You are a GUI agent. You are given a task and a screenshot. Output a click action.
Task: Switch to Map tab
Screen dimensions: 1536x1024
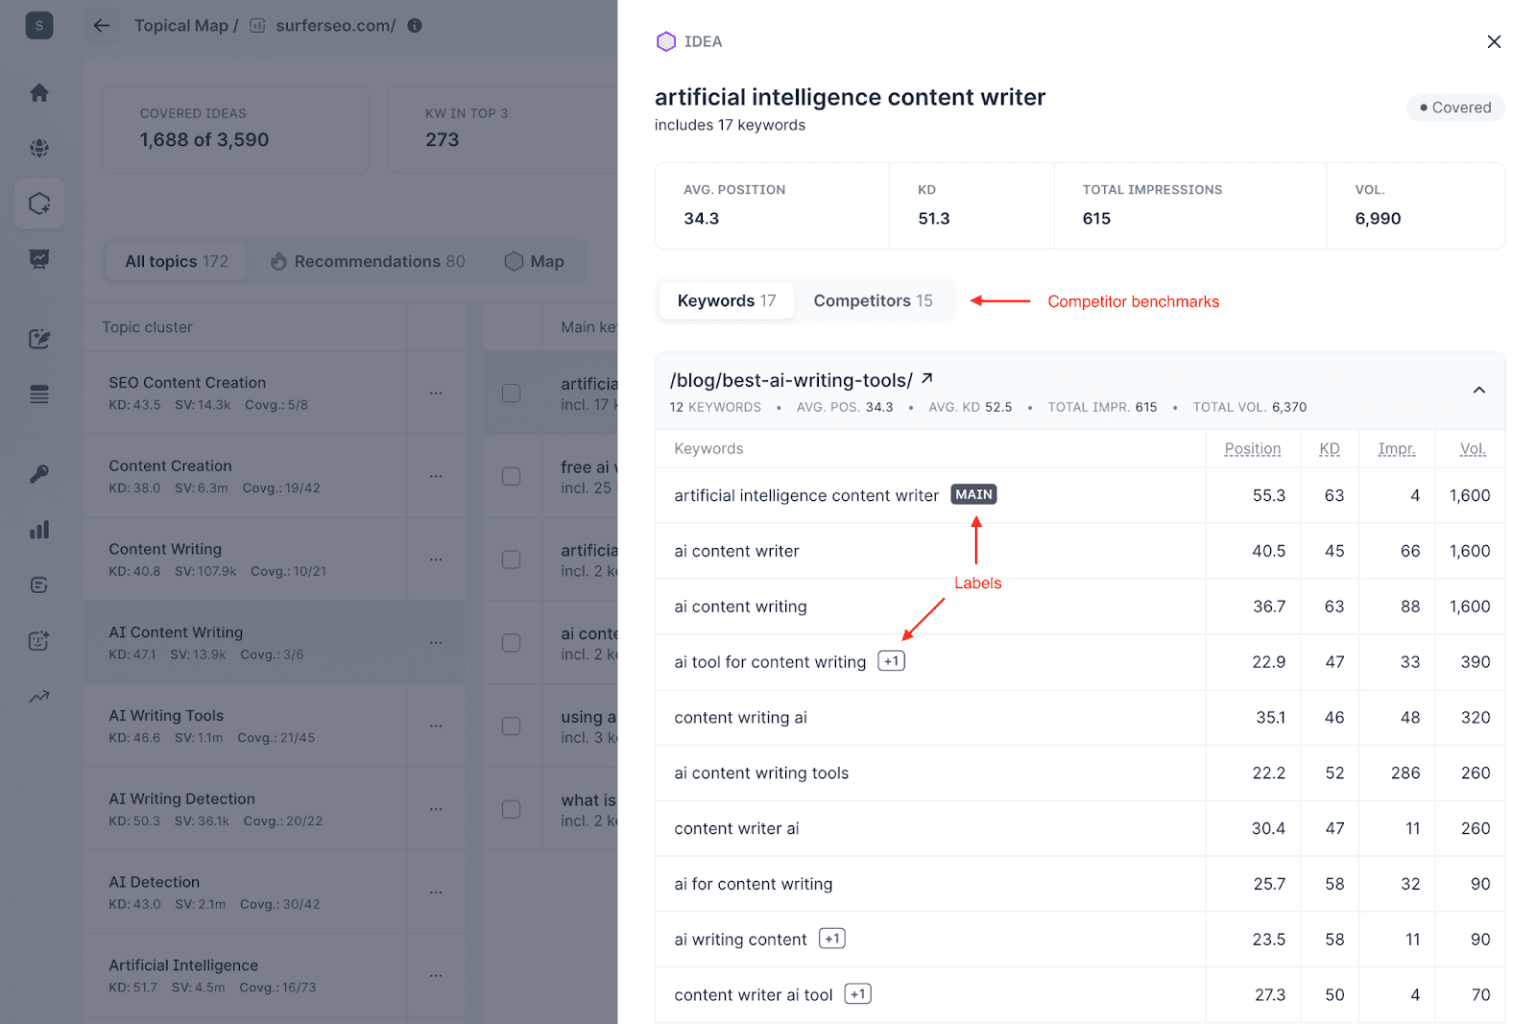coord(534,261)
